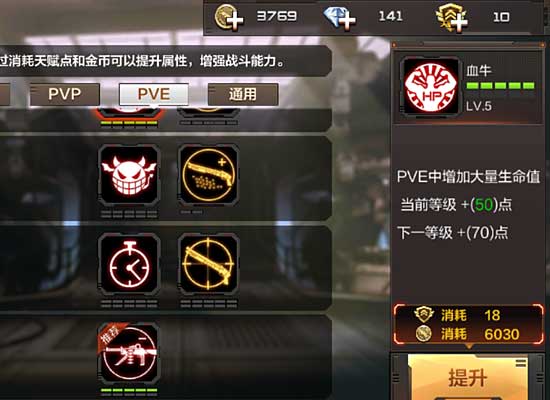Switch to the PVP tab
The height and width of the screenshot is (400, 550).
[65, 94]
